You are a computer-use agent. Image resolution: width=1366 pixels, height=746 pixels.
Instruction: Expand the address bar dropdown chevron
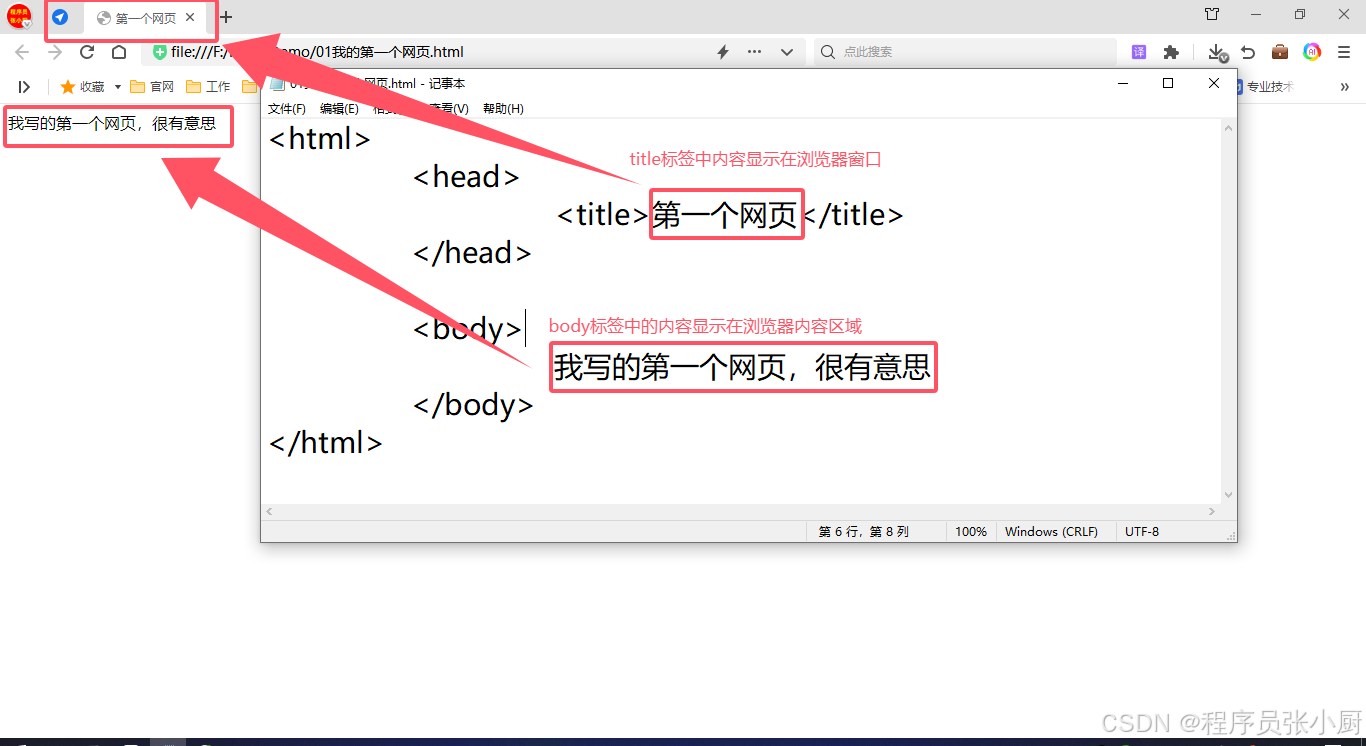[787, 52]
